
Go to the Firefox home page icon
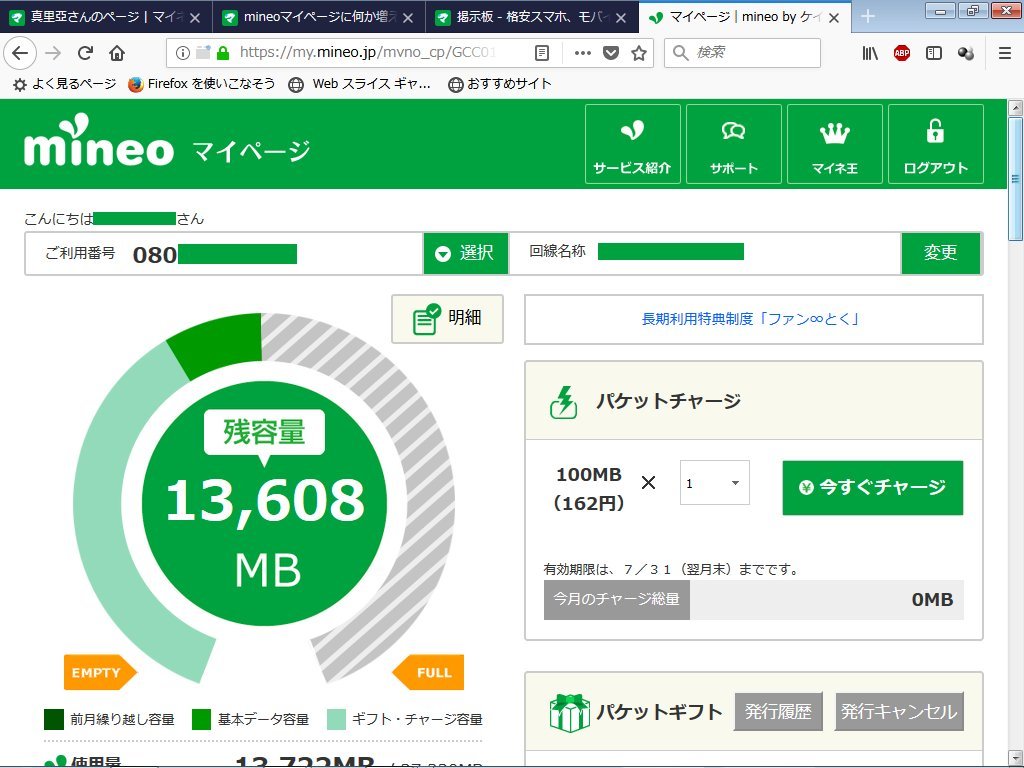pyautogui.click(x=117, y=53)
